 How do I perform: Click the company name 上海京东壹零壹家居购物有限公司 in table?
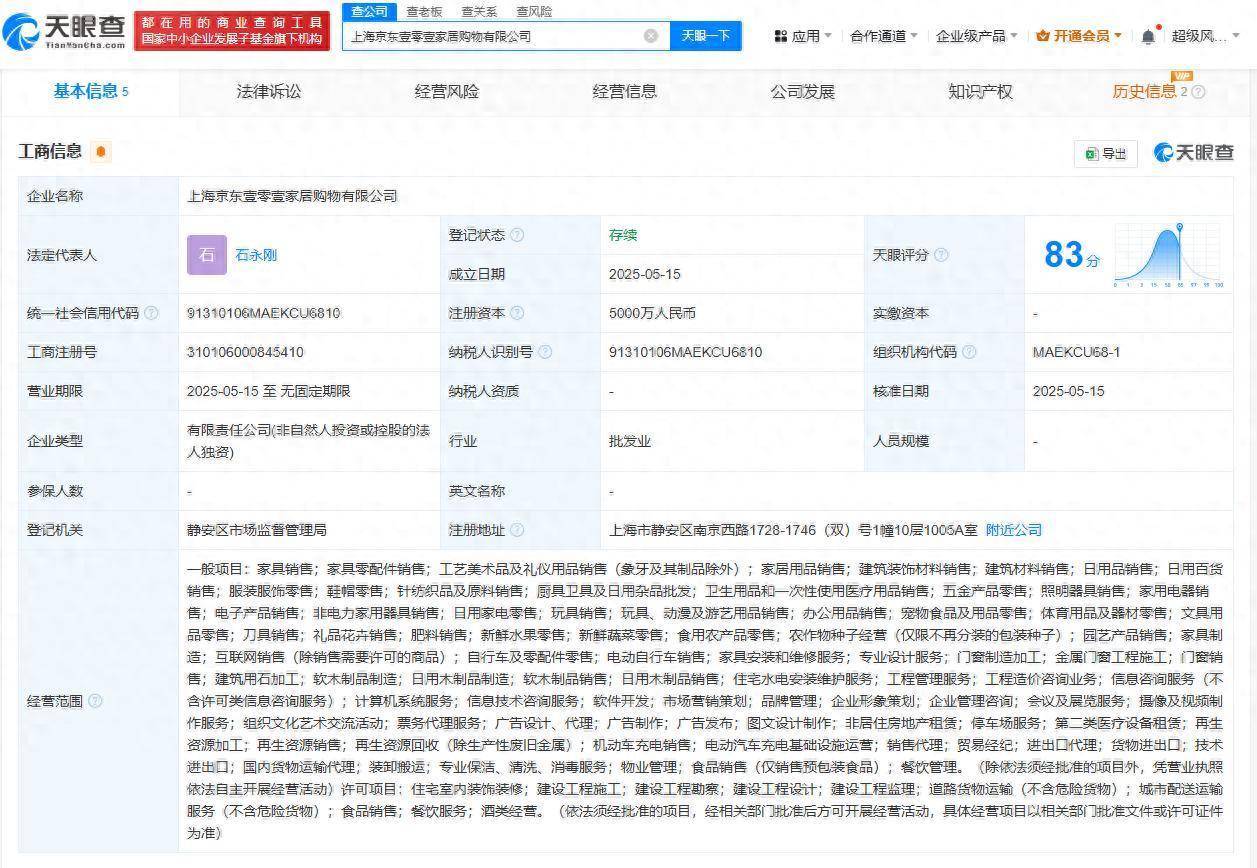point(292,196)
